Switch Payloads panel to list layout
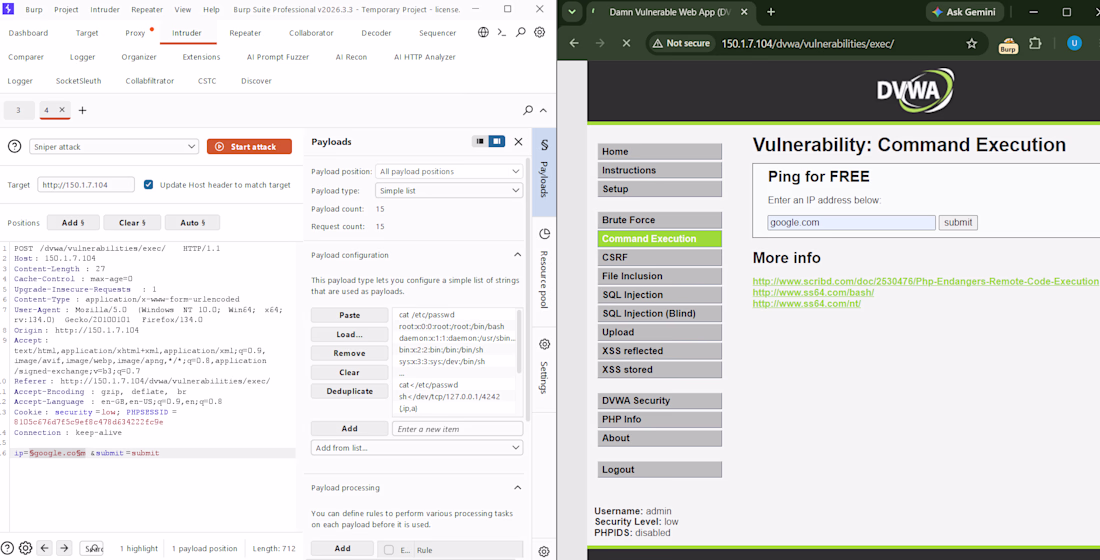 pyautogui.click(x=480, y=141)
